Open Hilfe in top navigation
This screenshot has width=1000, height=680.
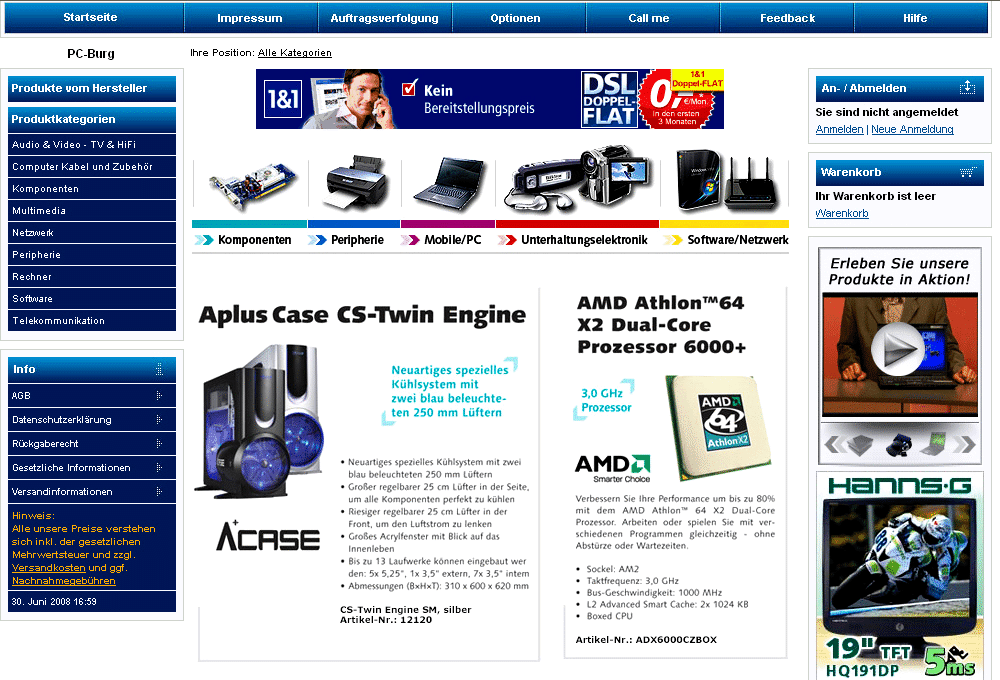(x=915, y=18)
